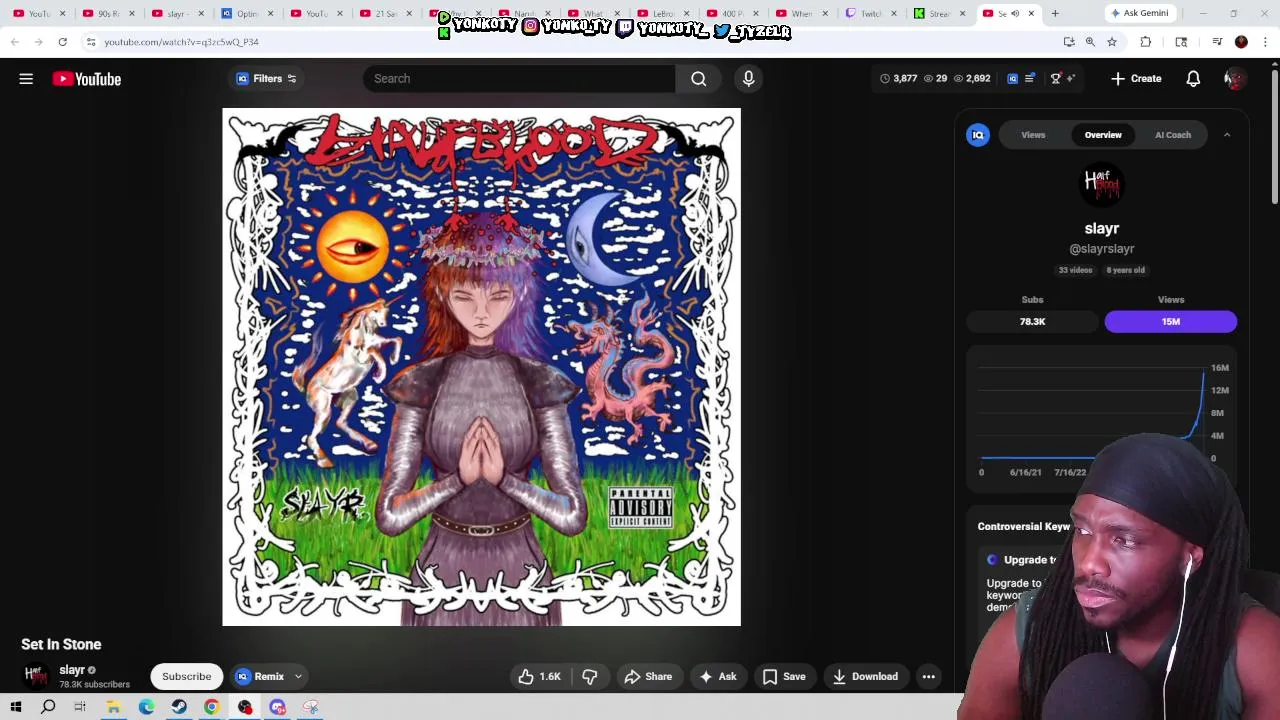Click the magnifier search submit button

[699, 79]
